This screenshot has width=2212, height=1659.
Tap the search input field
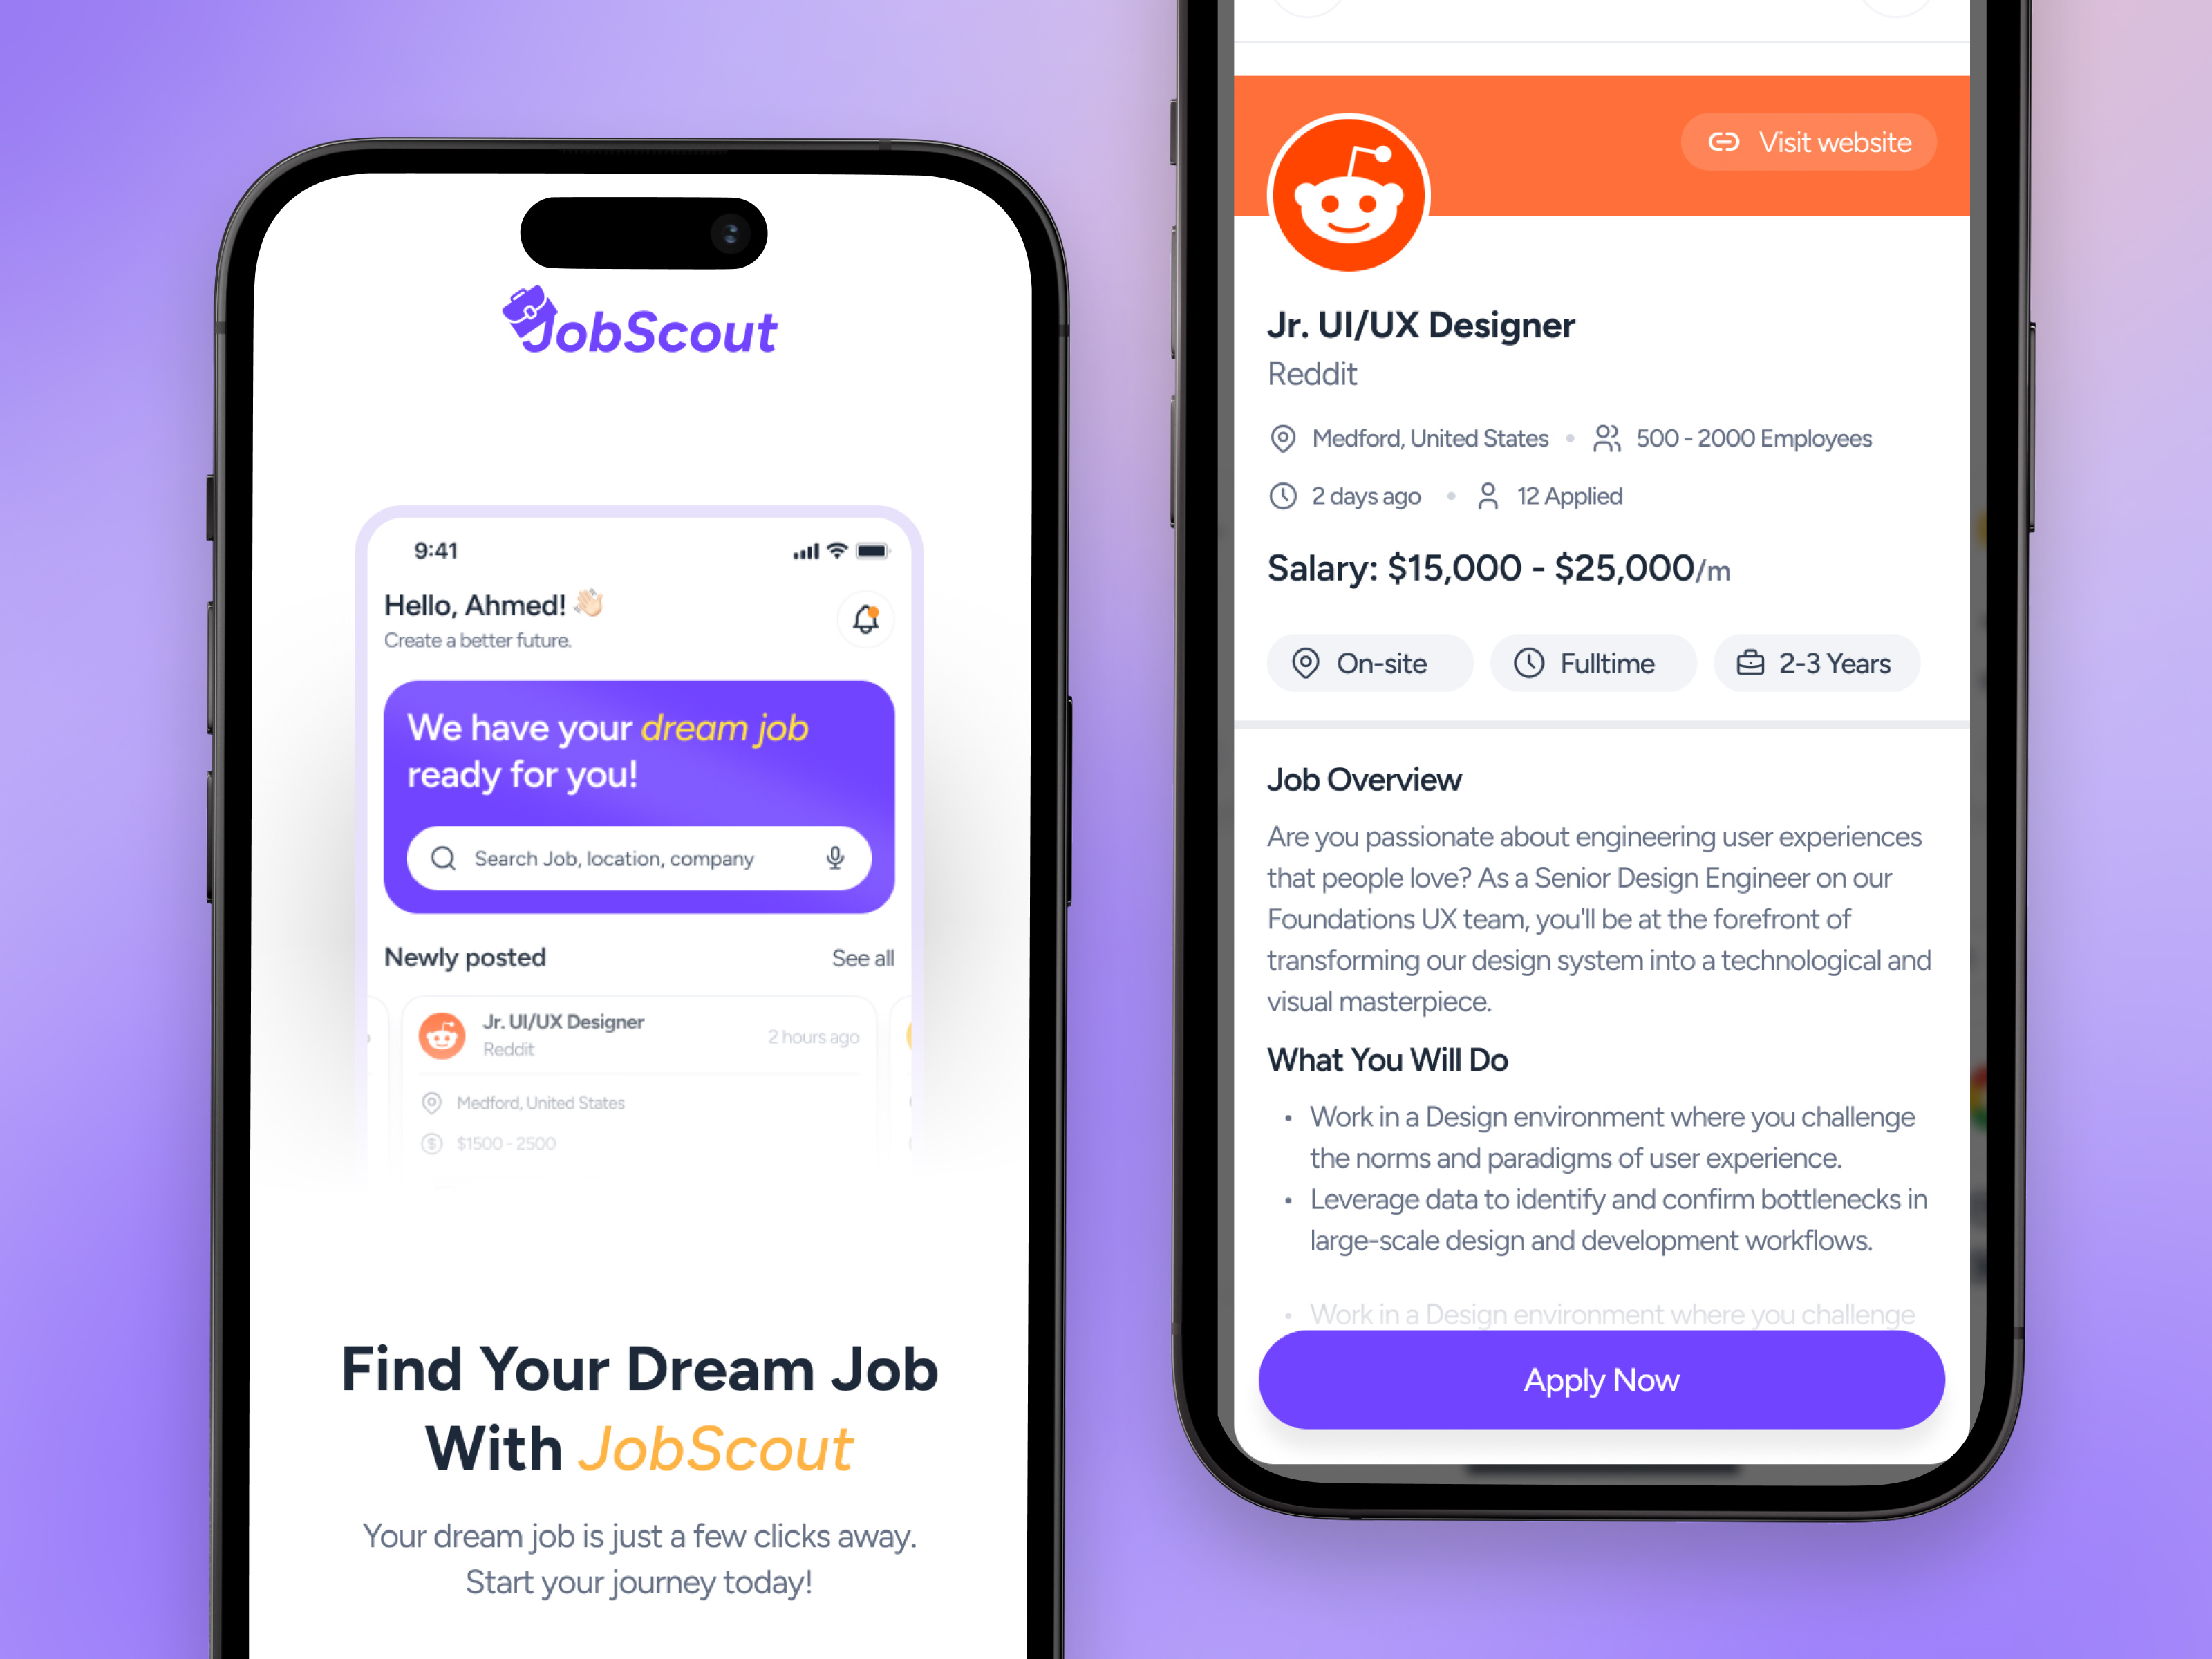coord(637,859)
